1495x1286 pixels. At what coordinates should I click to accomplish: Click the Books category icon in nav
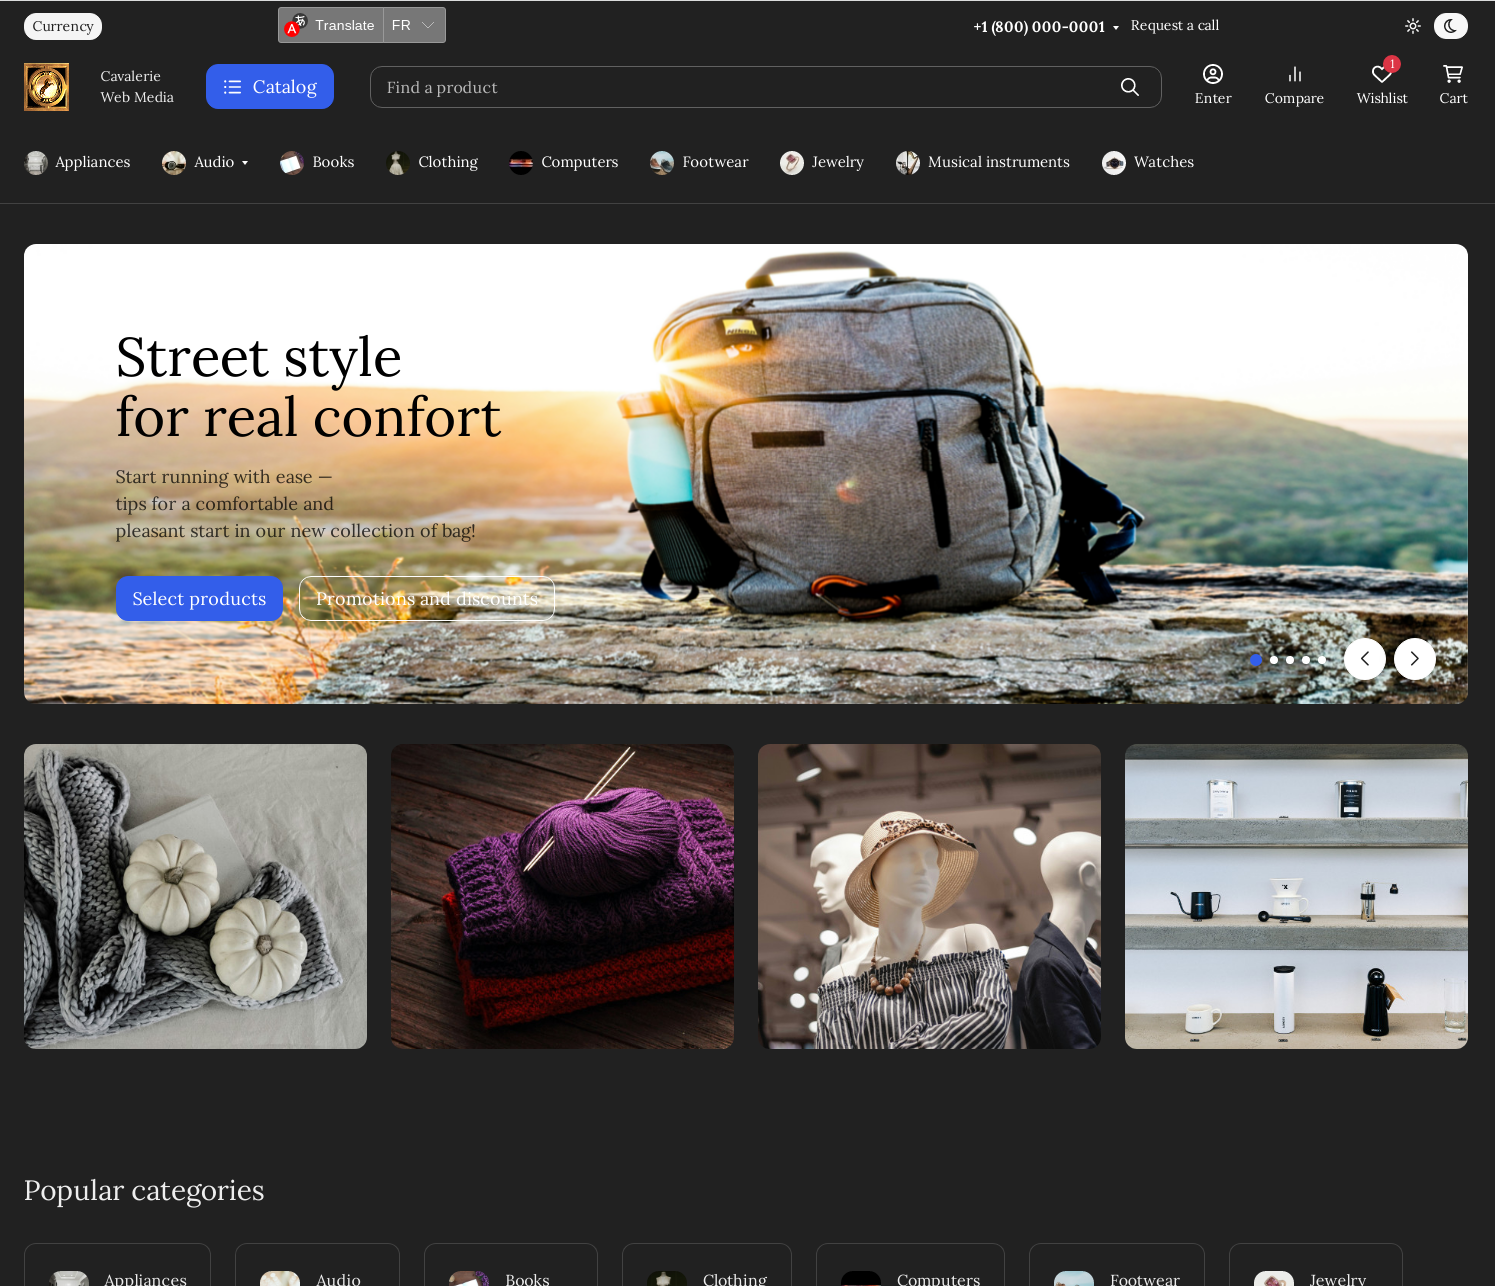pyautogui.click(x=292, y=162)
